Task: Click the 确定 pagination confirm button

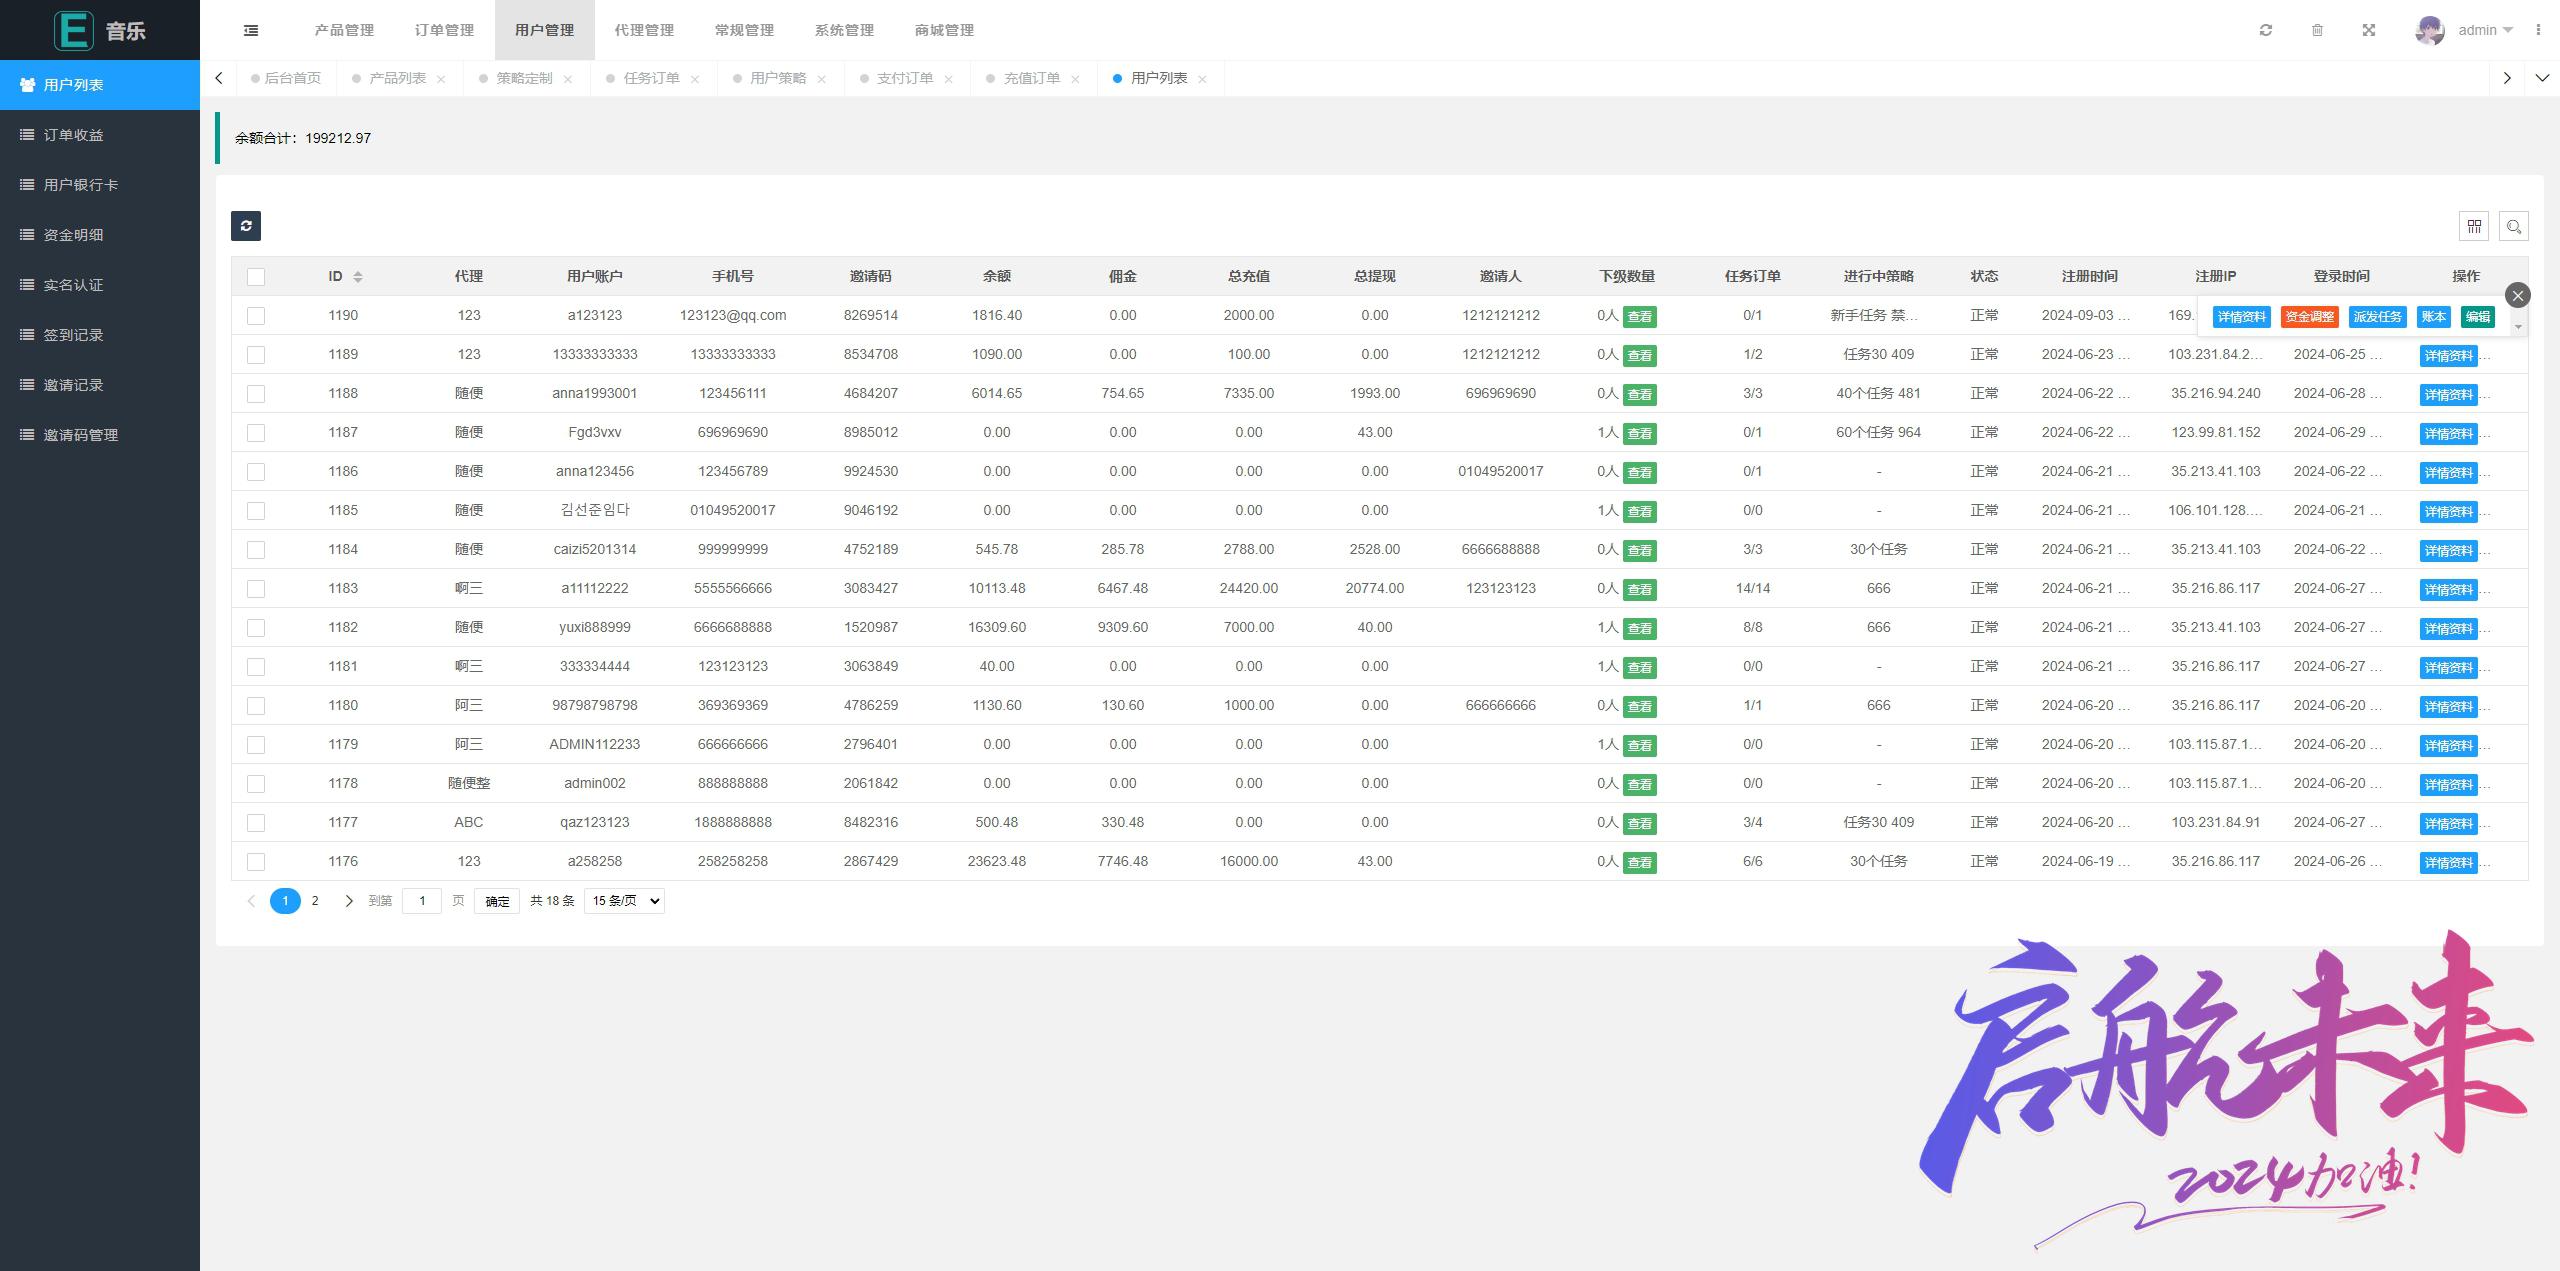Action: 497,901
